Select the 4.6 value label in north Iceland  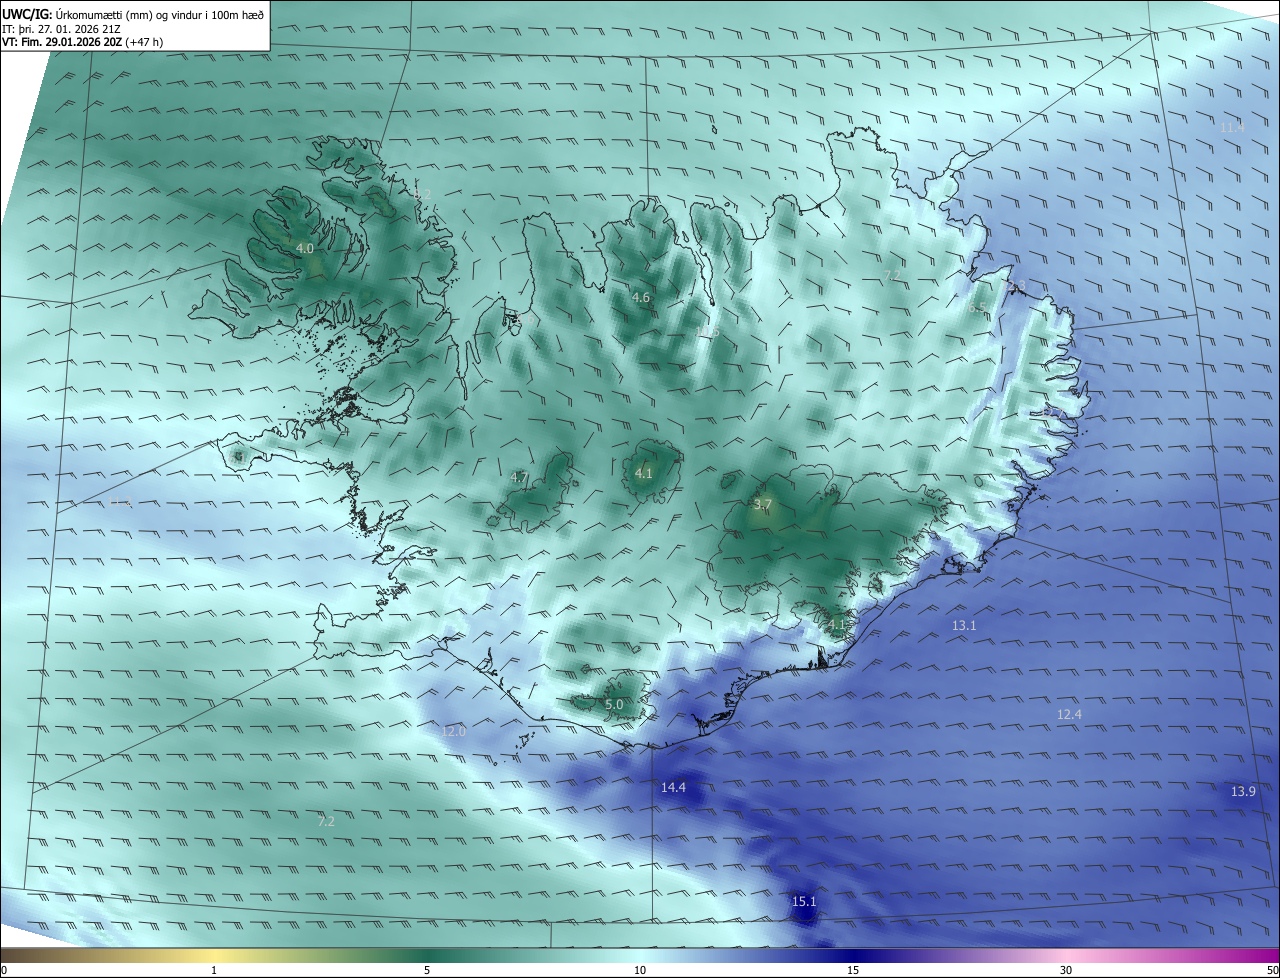pos(641,297)
